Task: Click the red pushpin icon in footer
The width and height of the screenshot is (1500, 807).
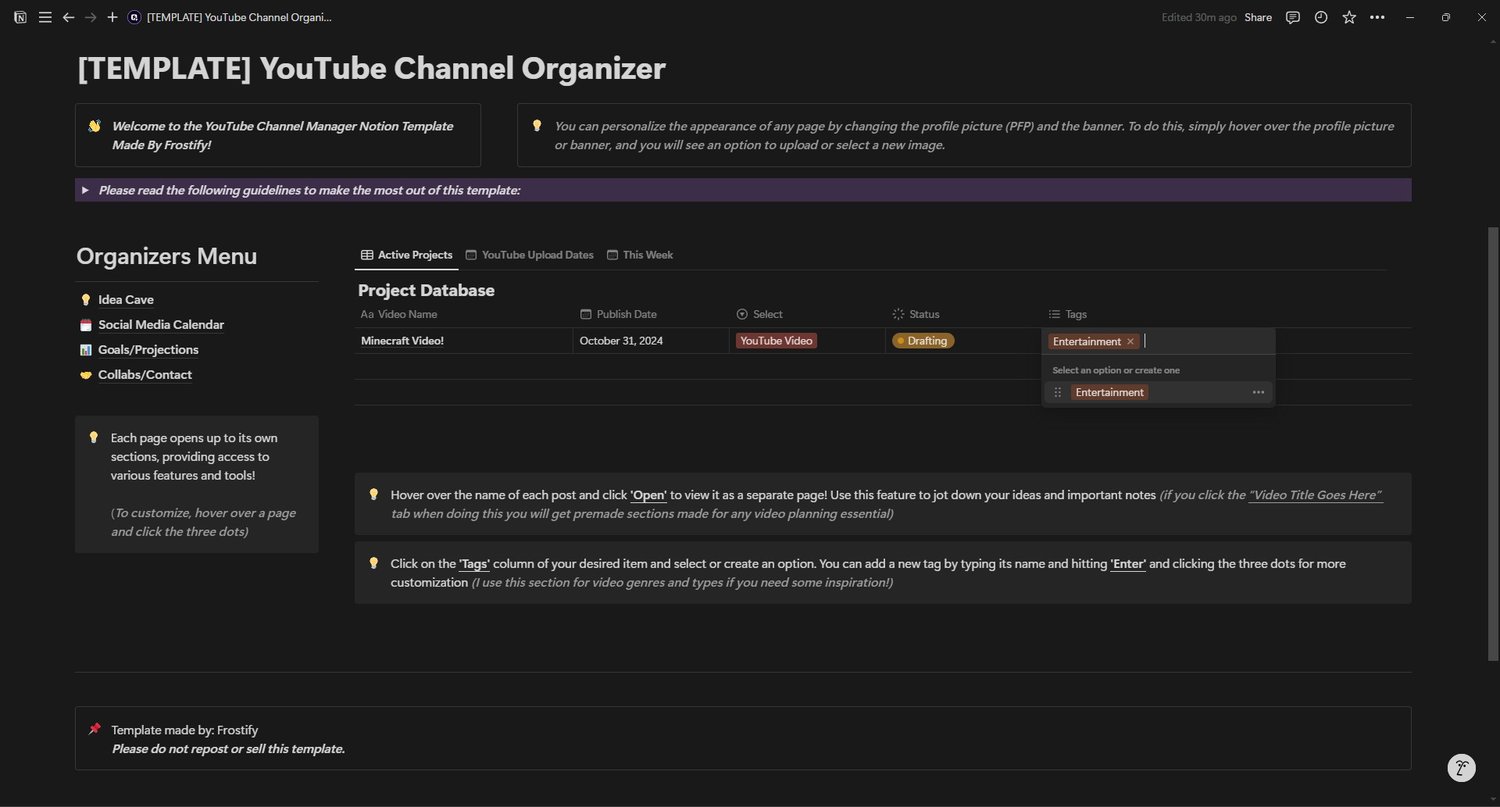Action: [94, 730]
